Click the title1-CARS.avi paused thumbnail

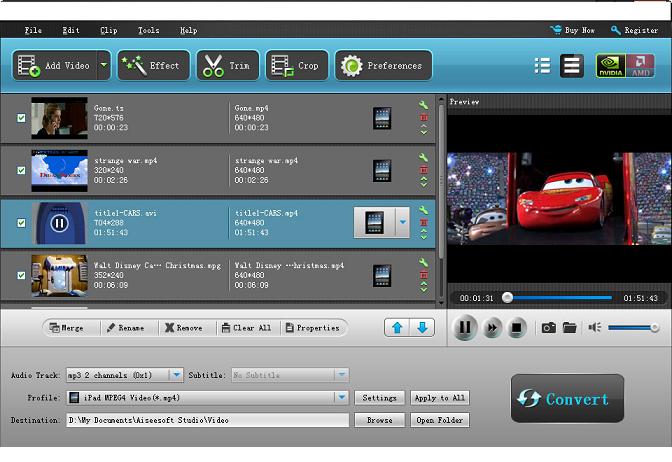(x=59, y=223)
